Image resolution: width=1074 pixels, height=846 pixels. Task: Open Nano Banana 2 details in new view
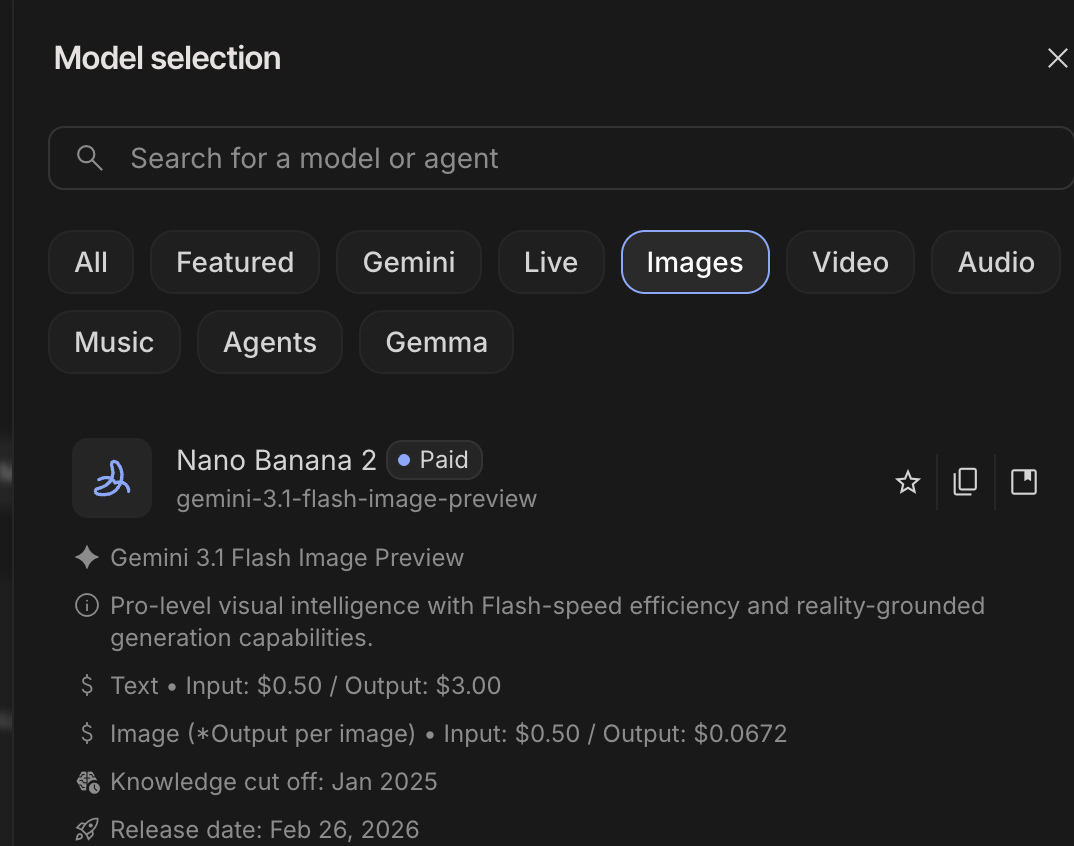click(x=1024, y=482)
